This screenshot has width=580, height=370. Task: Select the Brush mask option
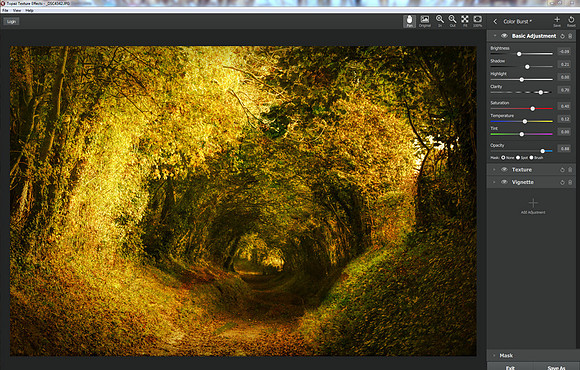coord(532,158)
